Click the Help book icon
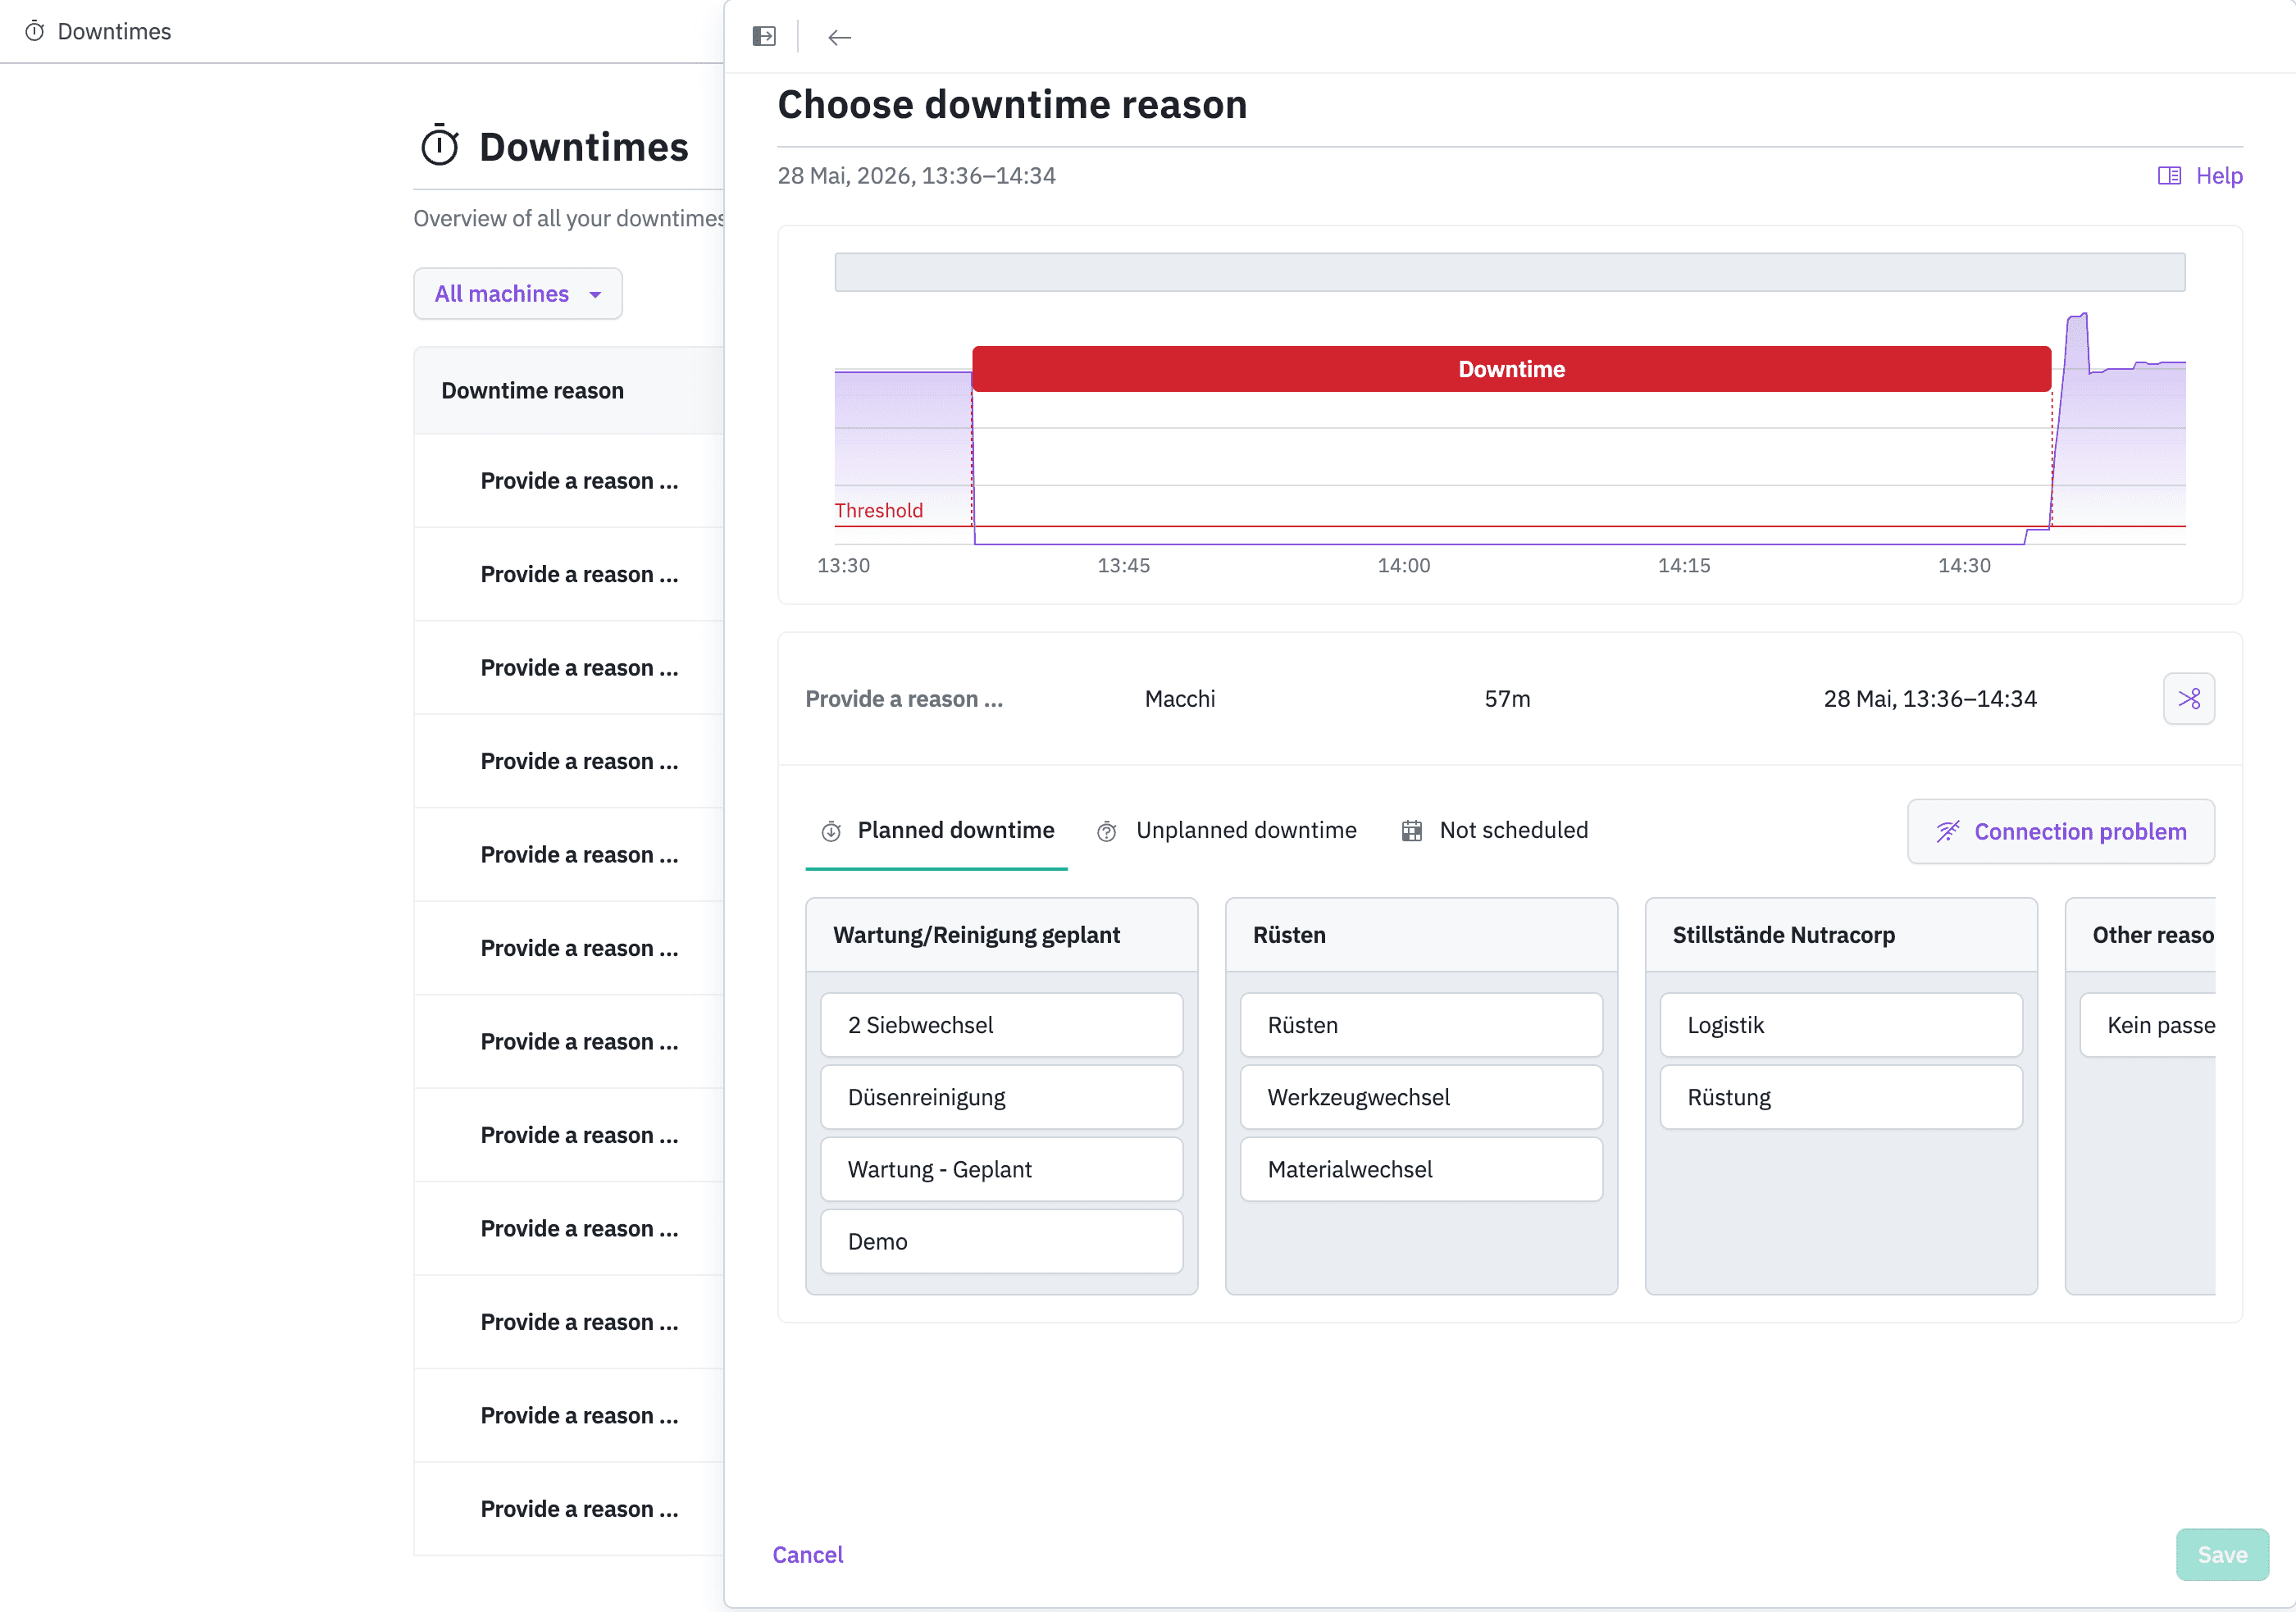Screen dimensions: 2296x1612 tap(2169, 176)
